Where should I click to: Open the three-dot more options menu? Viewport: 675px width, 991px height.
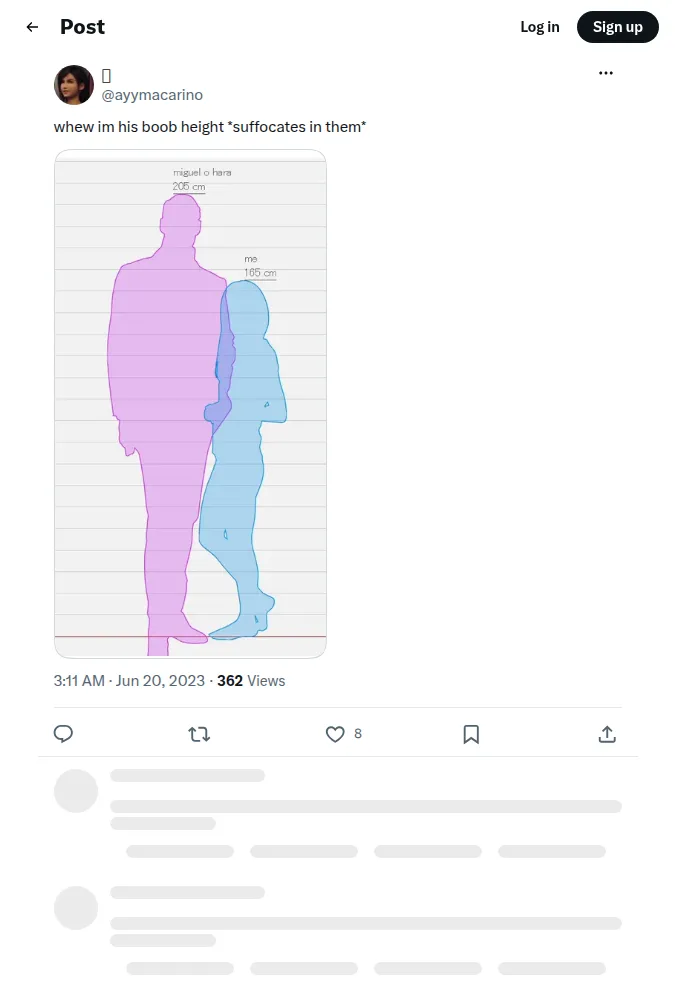tap(605, 73)
